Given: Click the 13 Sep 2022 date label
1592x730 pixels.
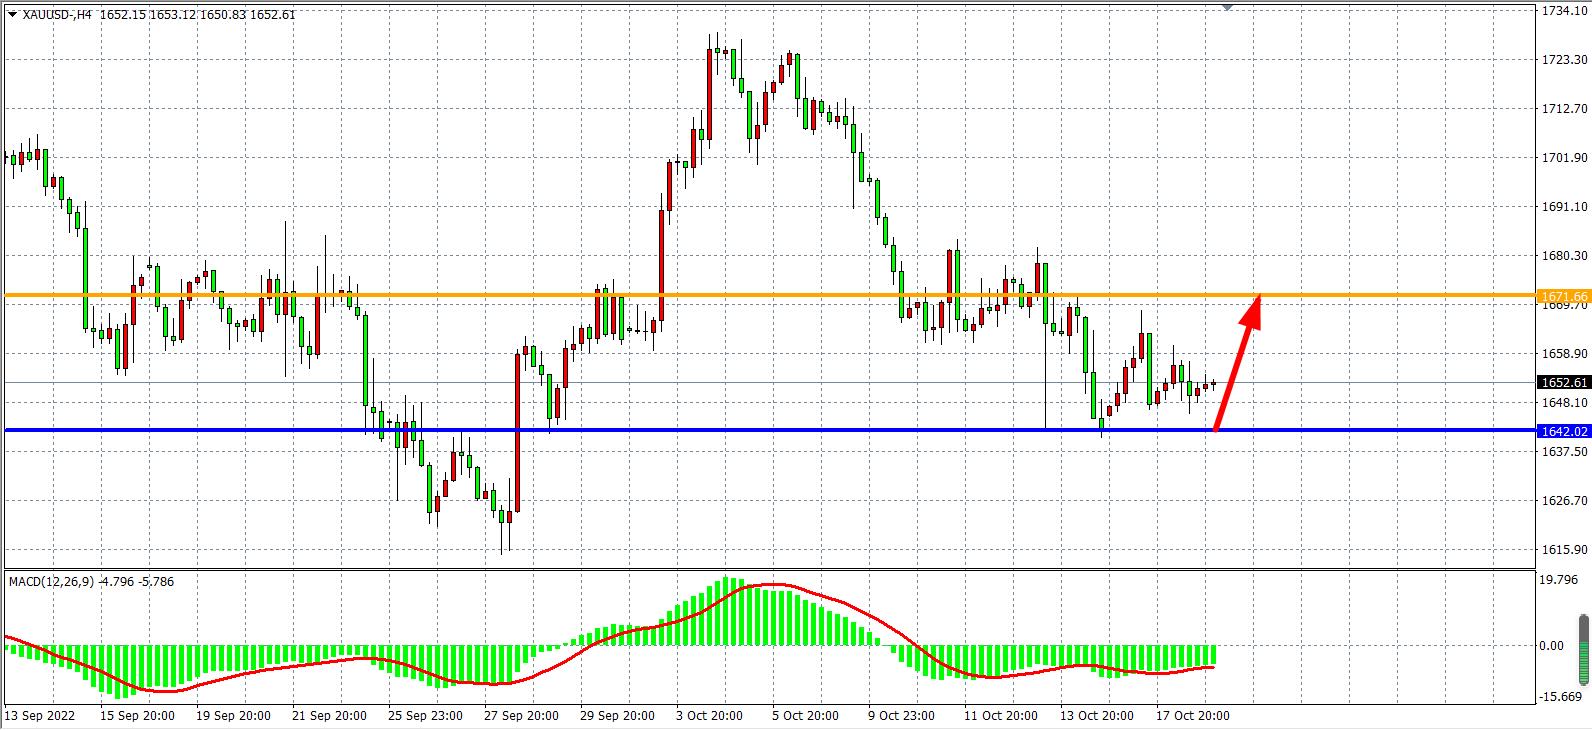Looking at the screenshot, I should 38,716.
